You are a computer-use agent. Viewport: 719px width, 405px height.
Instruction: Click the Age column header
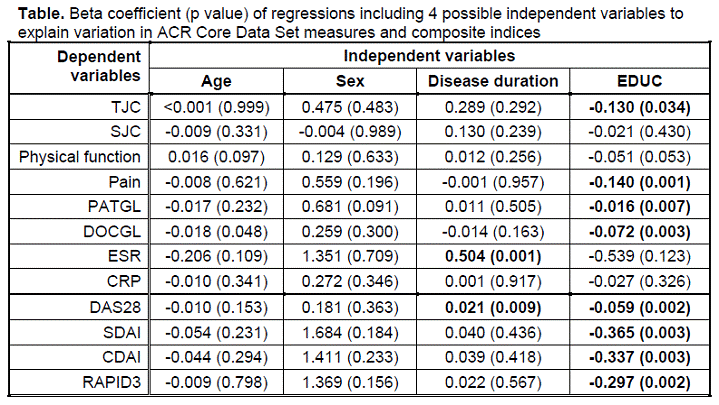coord(216,83)
